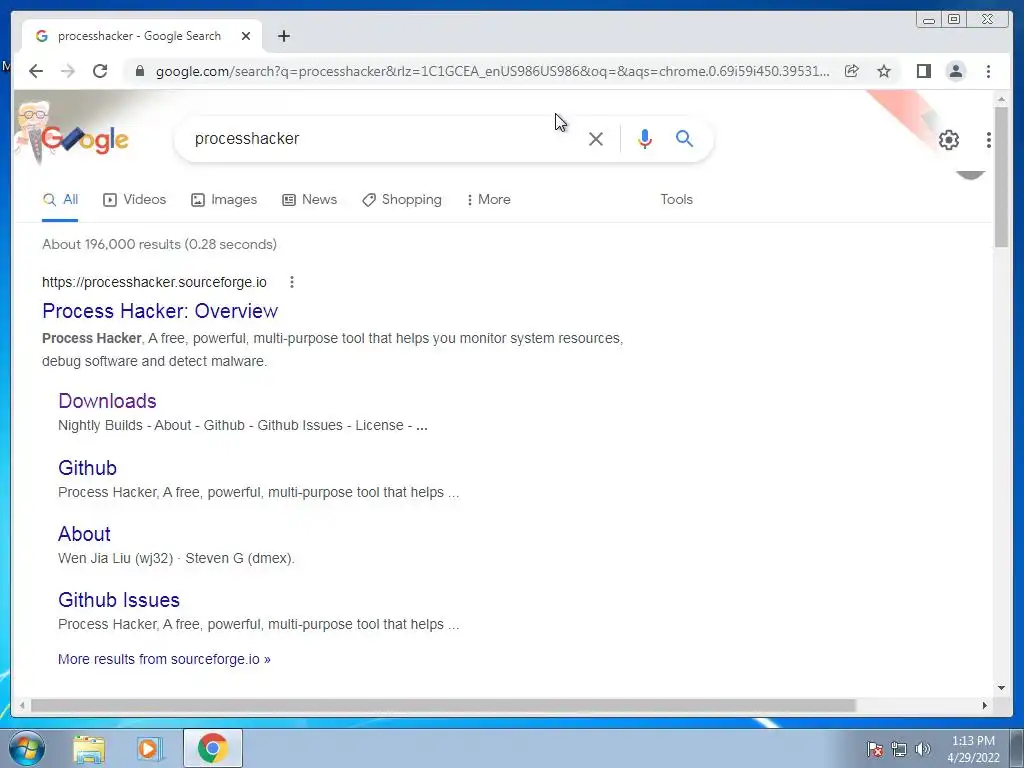Click vertical scrollbar down arrow
Viewport: 1024px width, 768px height.
coord(1001,687)
